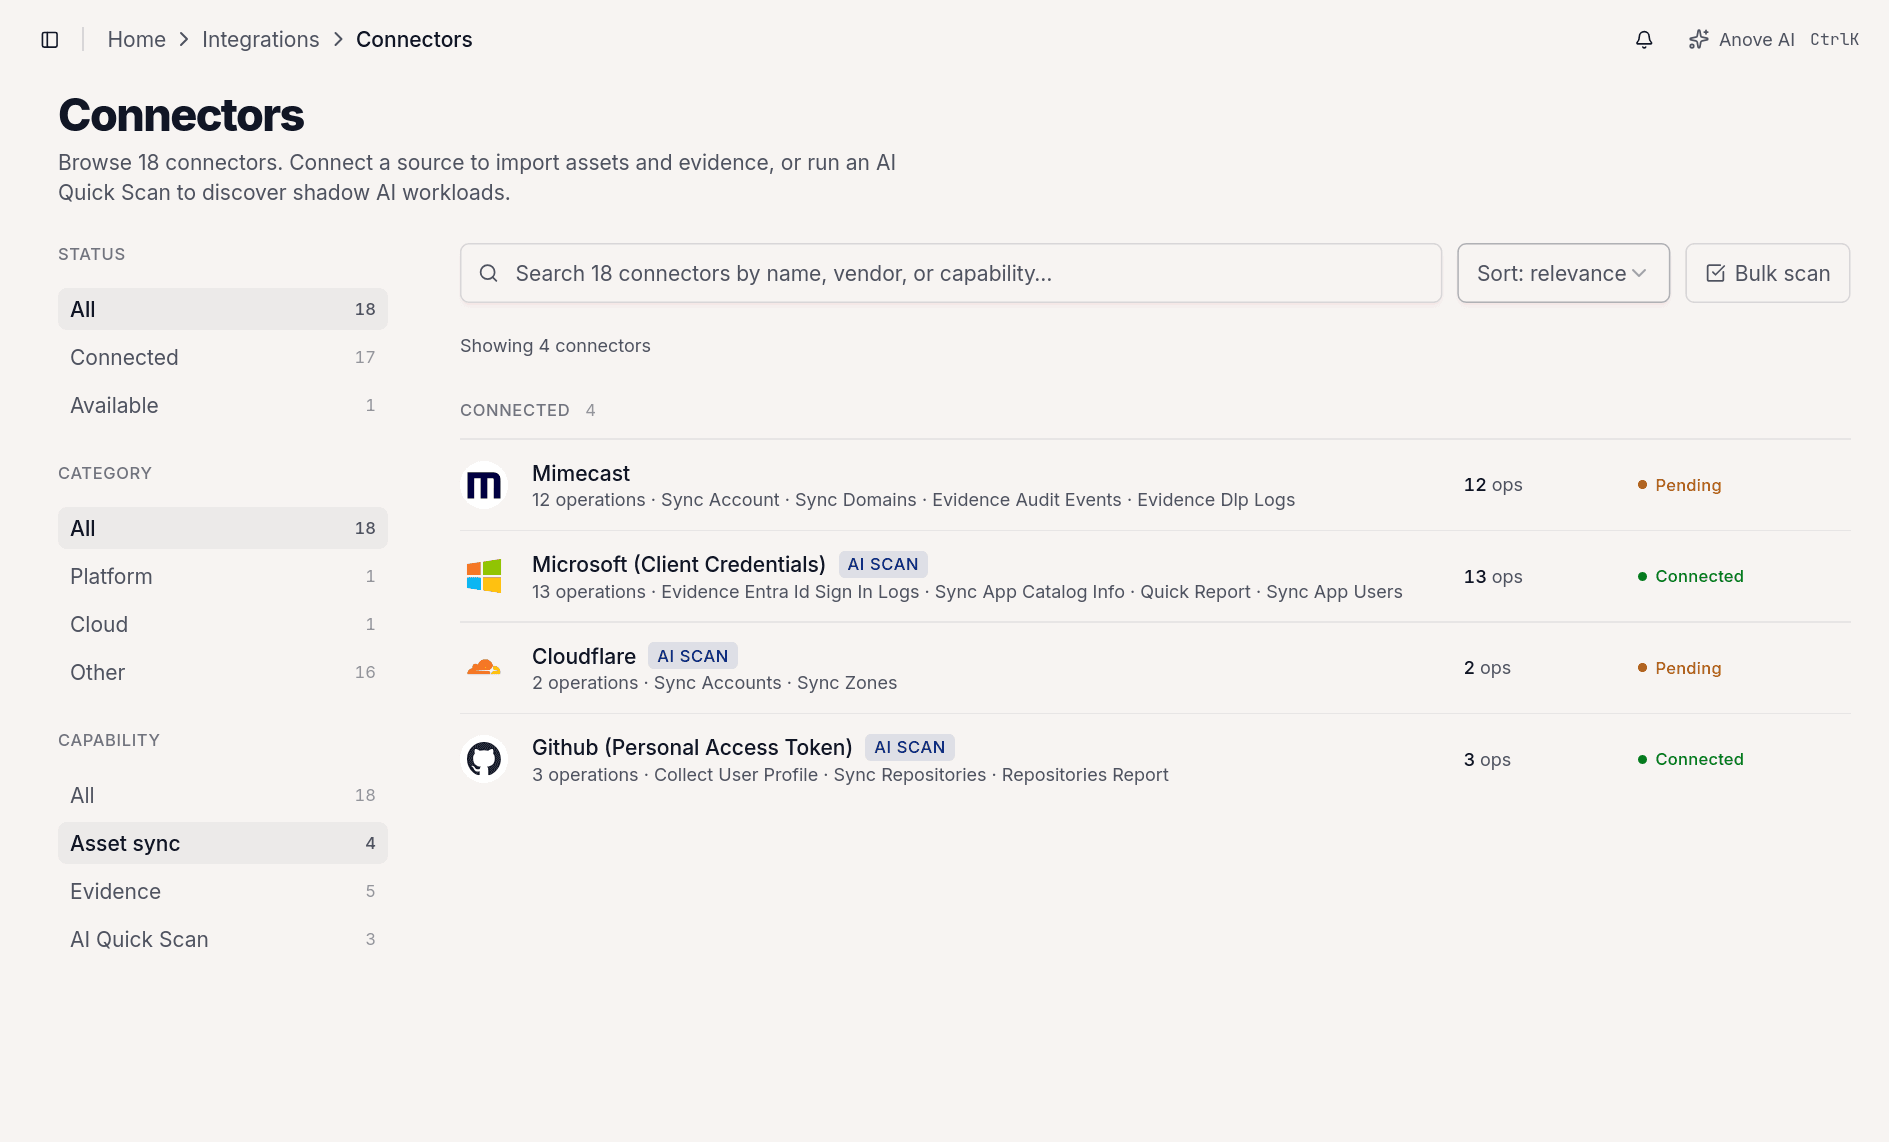The image size is (1889, 1142).
Task: Filter status by Available
Action: point(223,405)
